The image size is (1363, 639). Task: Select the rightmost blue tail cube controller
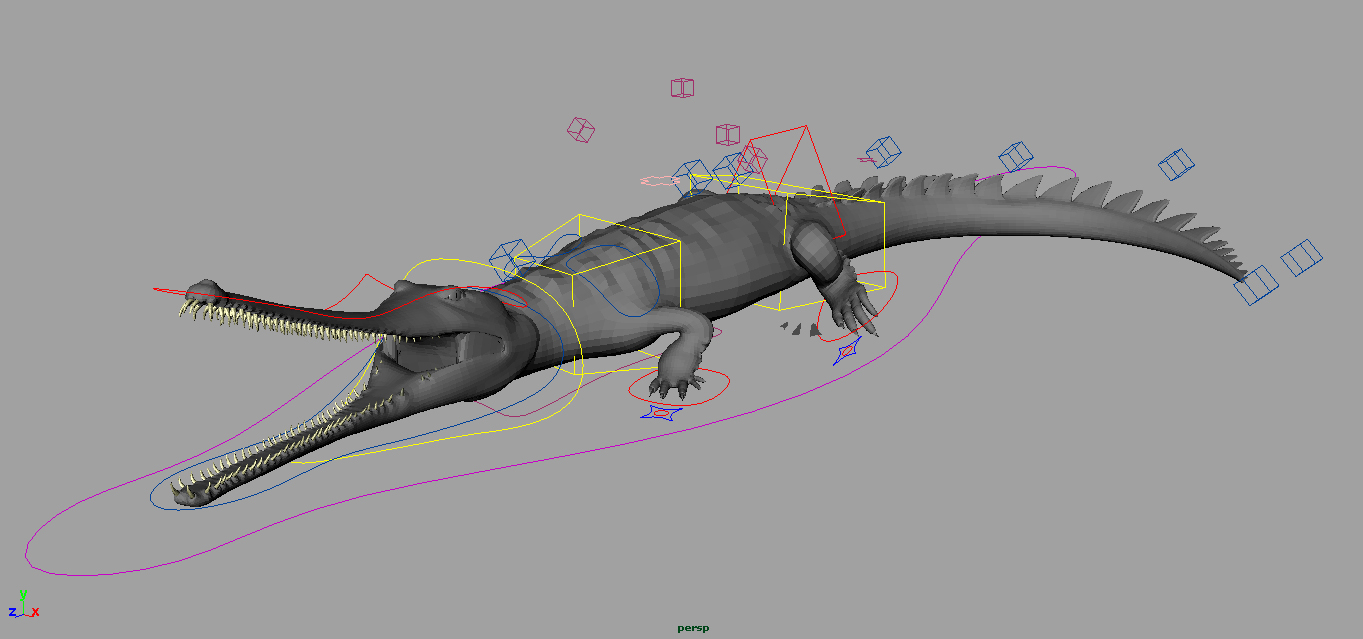tap(1302, 255)
